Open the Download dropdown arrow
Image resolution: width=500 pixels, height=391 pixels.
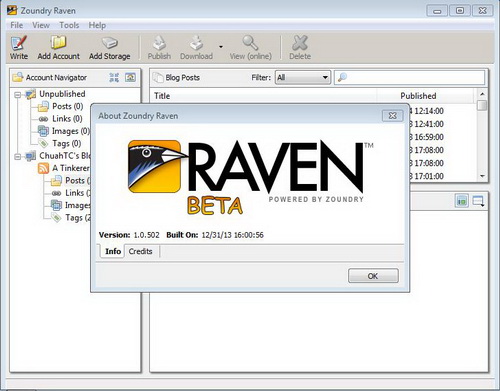click(x=221, y=47)
